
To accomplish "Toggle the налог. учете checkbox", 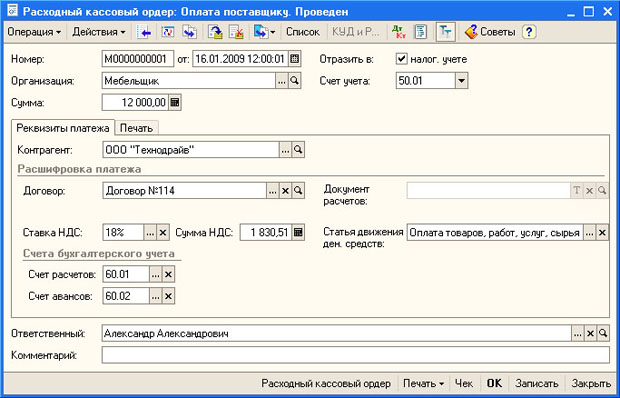I will (401, 59).
